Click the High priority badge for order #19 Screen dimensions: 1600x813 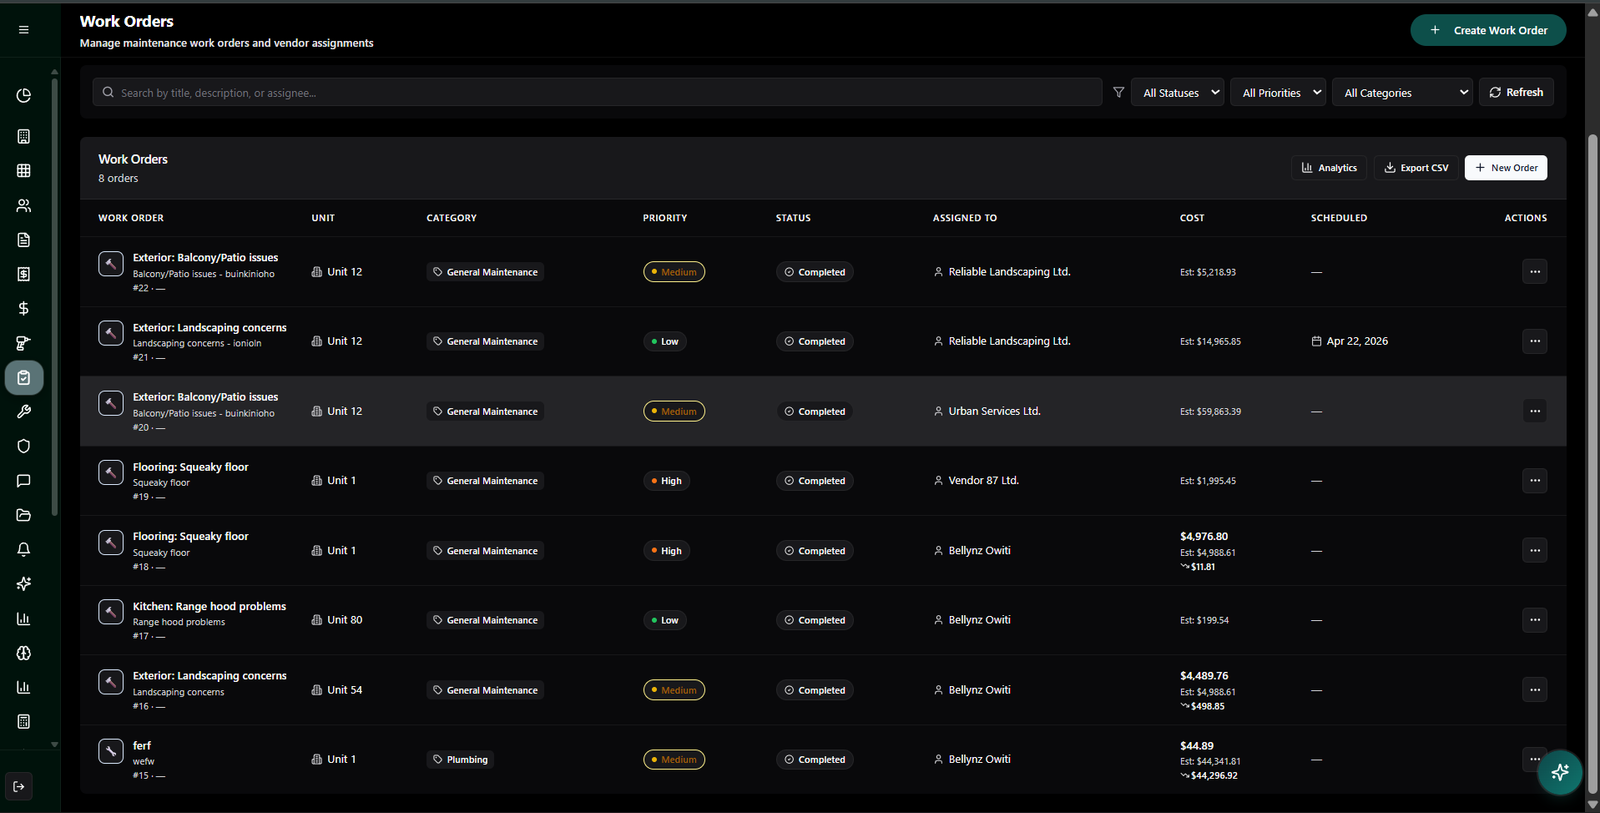coord(665,481)
